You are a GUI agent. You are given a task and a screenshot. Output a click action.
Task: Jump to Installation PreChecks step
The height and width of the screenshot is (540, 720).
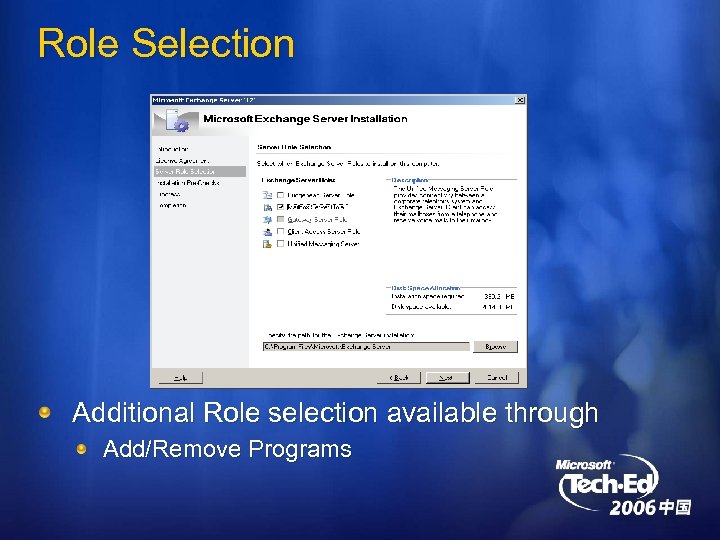point(188,183)
